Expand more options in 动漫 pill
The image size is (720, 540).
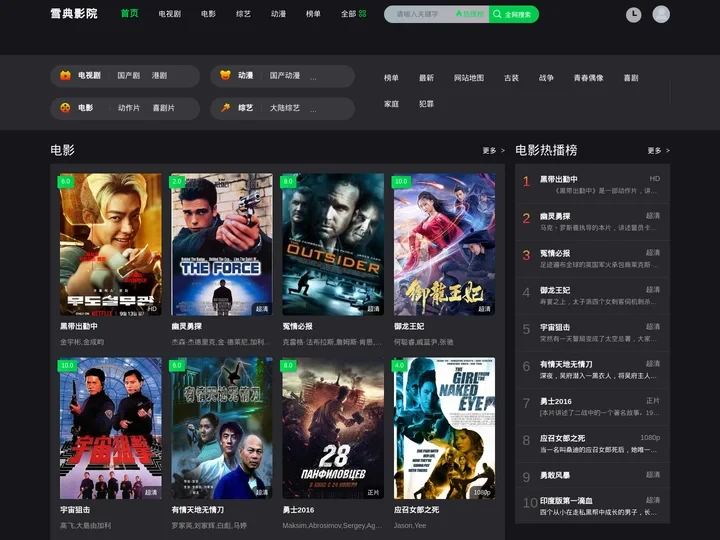[x=313, y=77]
